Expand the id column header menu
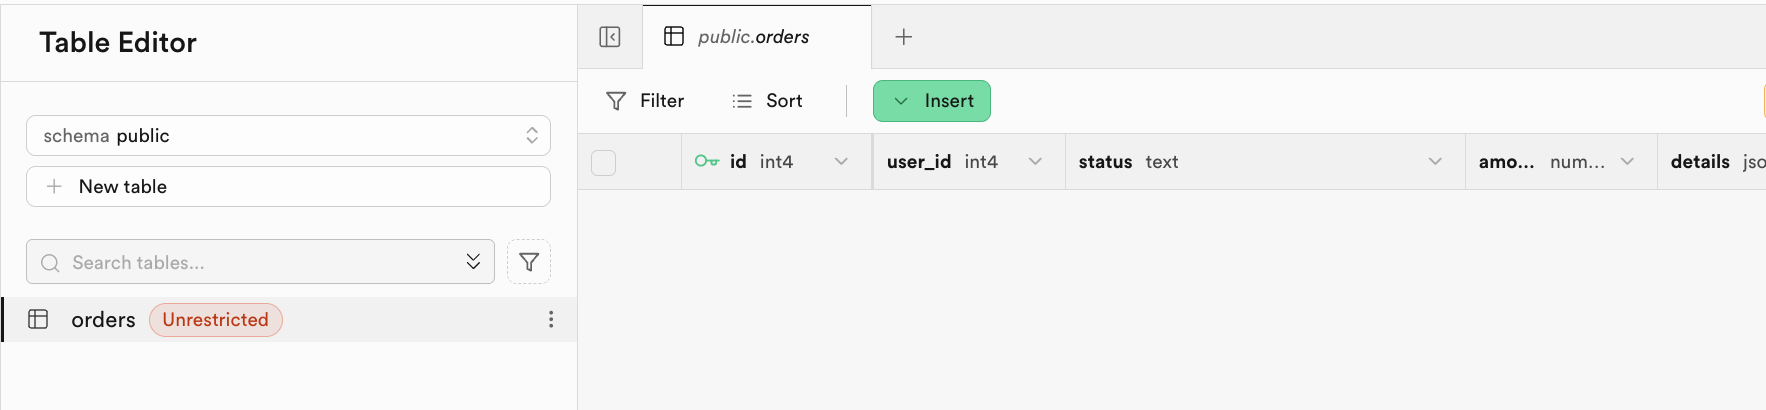This screenshot has width=1766, height=410. (841, 161)
